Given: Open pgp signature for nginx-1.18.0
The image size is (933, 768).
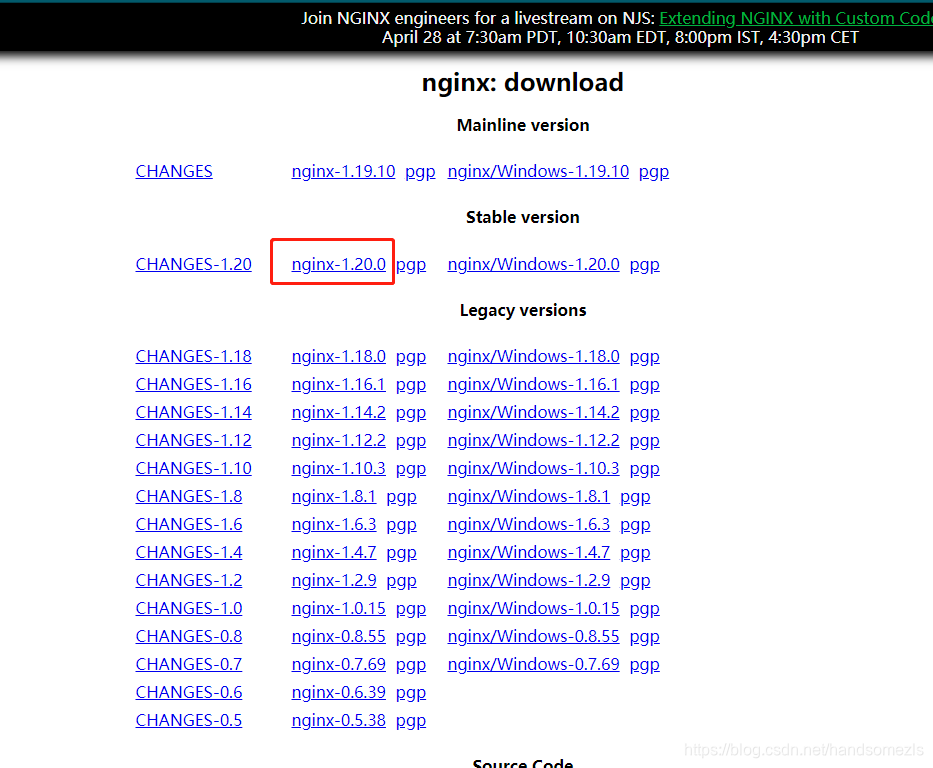Looking at the screenshot, I should (411, 357).
